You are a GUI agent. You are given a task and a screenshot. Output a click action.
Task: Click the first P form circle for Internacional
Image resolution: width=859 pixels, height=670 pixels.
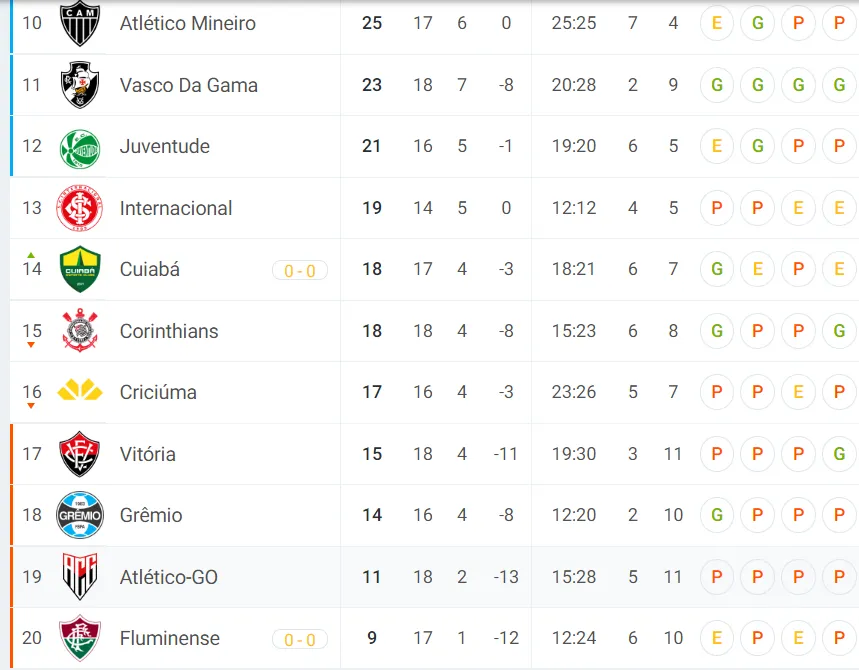[716, 208]
